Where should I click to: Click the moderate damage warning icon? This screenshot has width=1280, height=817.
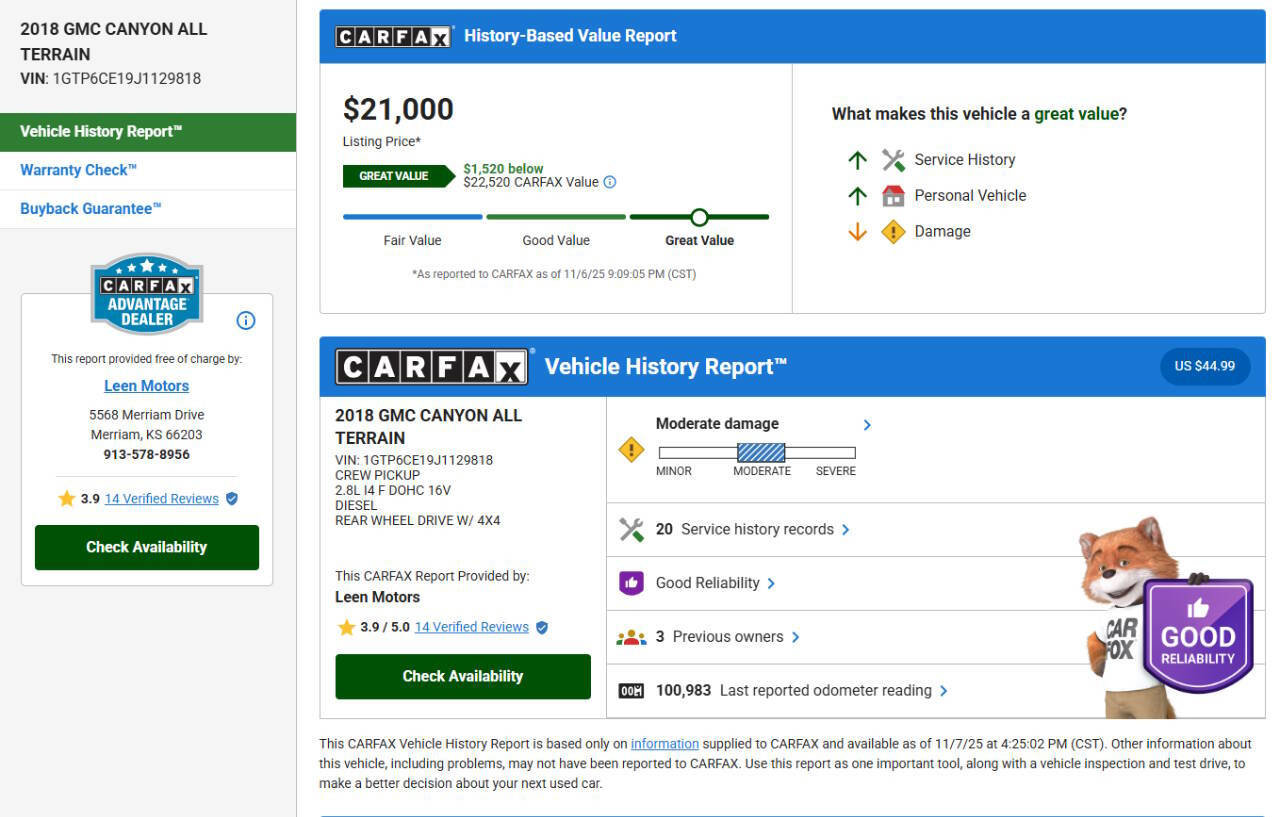(x=631, y=450)
